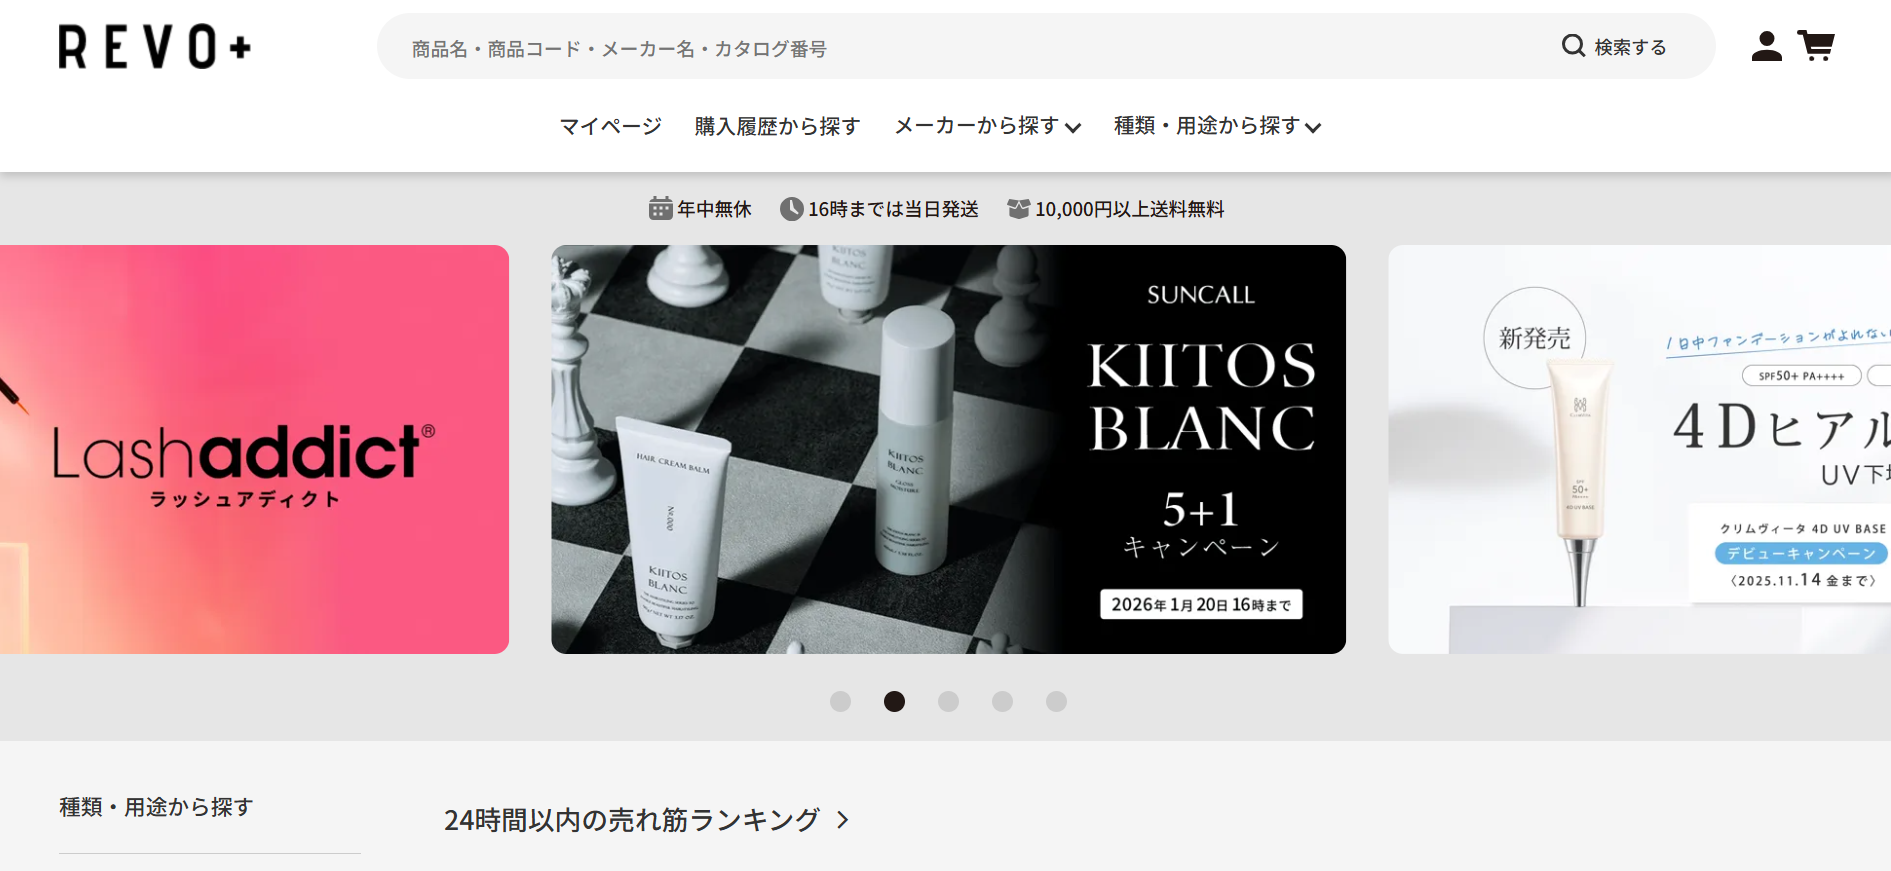Viewport: 1891px width, 871px height.
Task: Click the calendar icon beside 年中無休
Action: 660,209
